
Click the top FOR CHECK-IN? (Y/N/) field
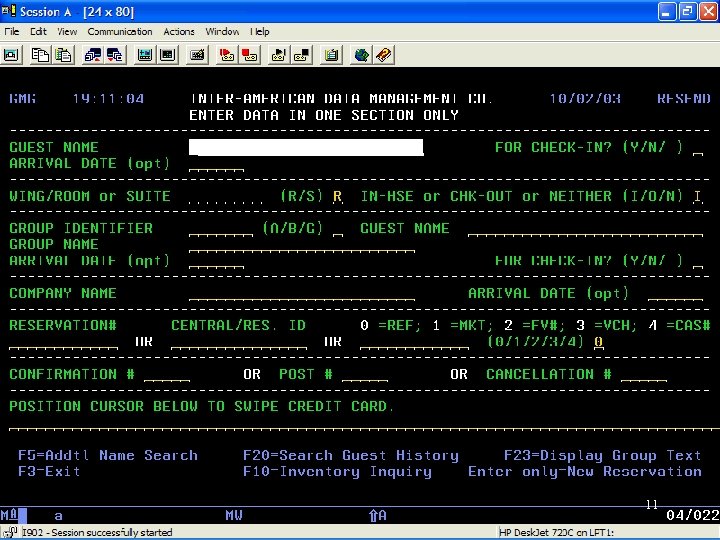coord(698,148)
